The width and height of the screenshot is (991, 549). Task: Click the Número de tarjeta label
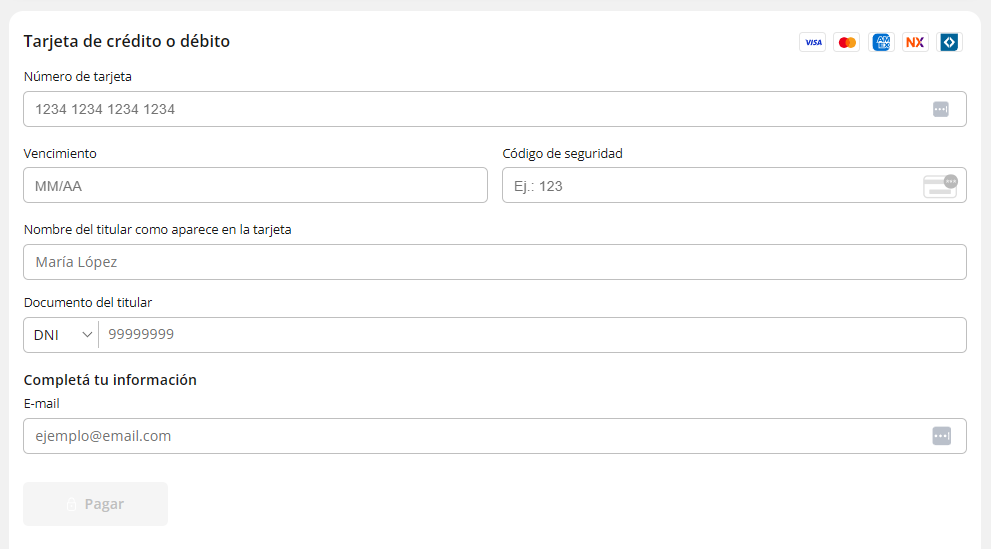pyautogui.click(x=78, y=76)
